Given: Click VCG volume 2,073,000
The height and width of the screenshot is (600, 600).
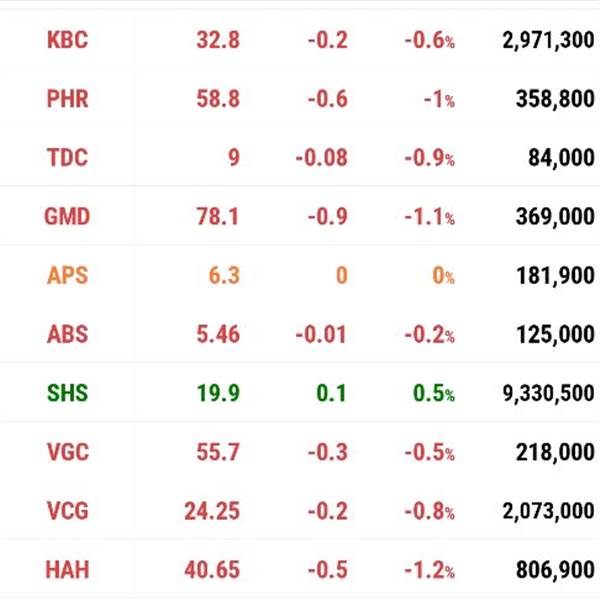Looking at the screenshot, I should (548, 511).
